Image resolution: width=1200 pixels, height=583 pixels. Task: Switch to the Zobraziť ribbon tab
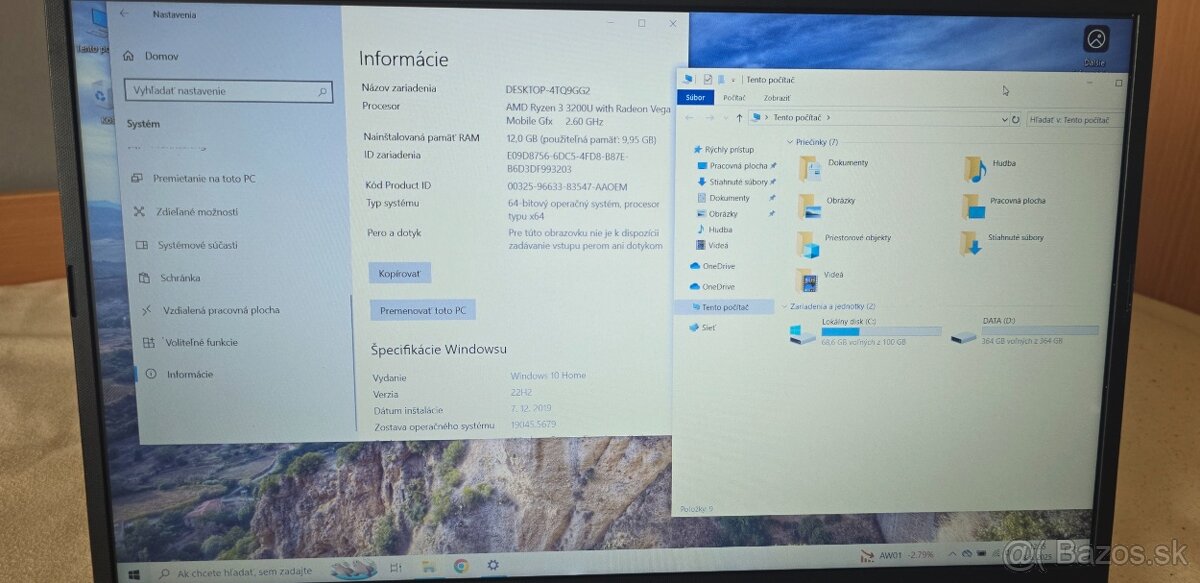(x=777, y=98)
